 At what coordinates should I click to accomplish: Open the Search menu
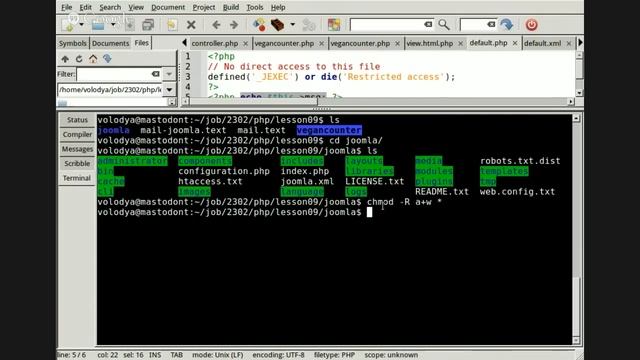coord(110,7)
